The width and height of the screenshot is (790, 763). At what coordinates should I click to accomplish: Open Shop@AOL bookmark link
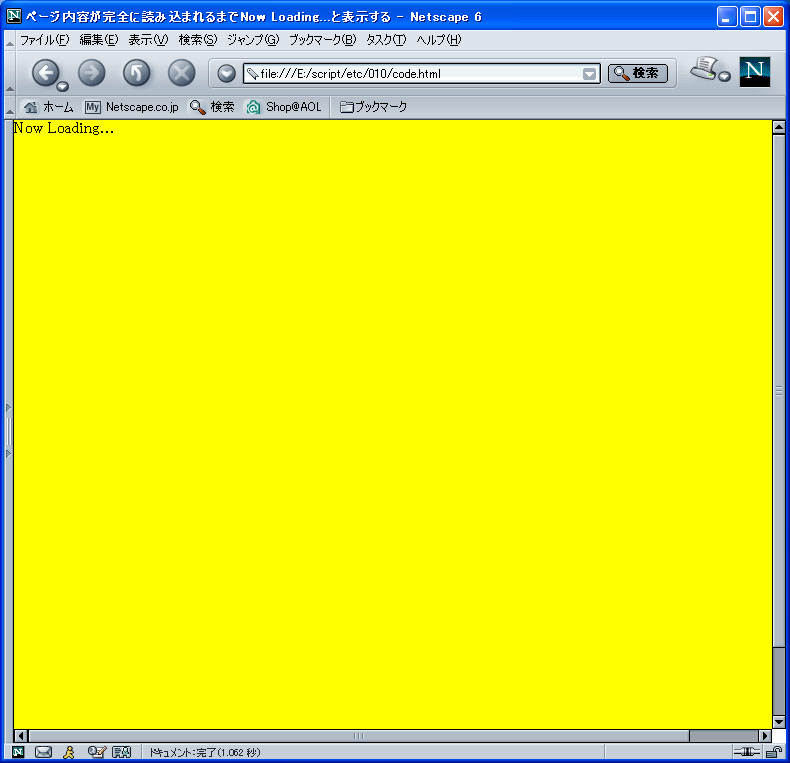(284, 107)
